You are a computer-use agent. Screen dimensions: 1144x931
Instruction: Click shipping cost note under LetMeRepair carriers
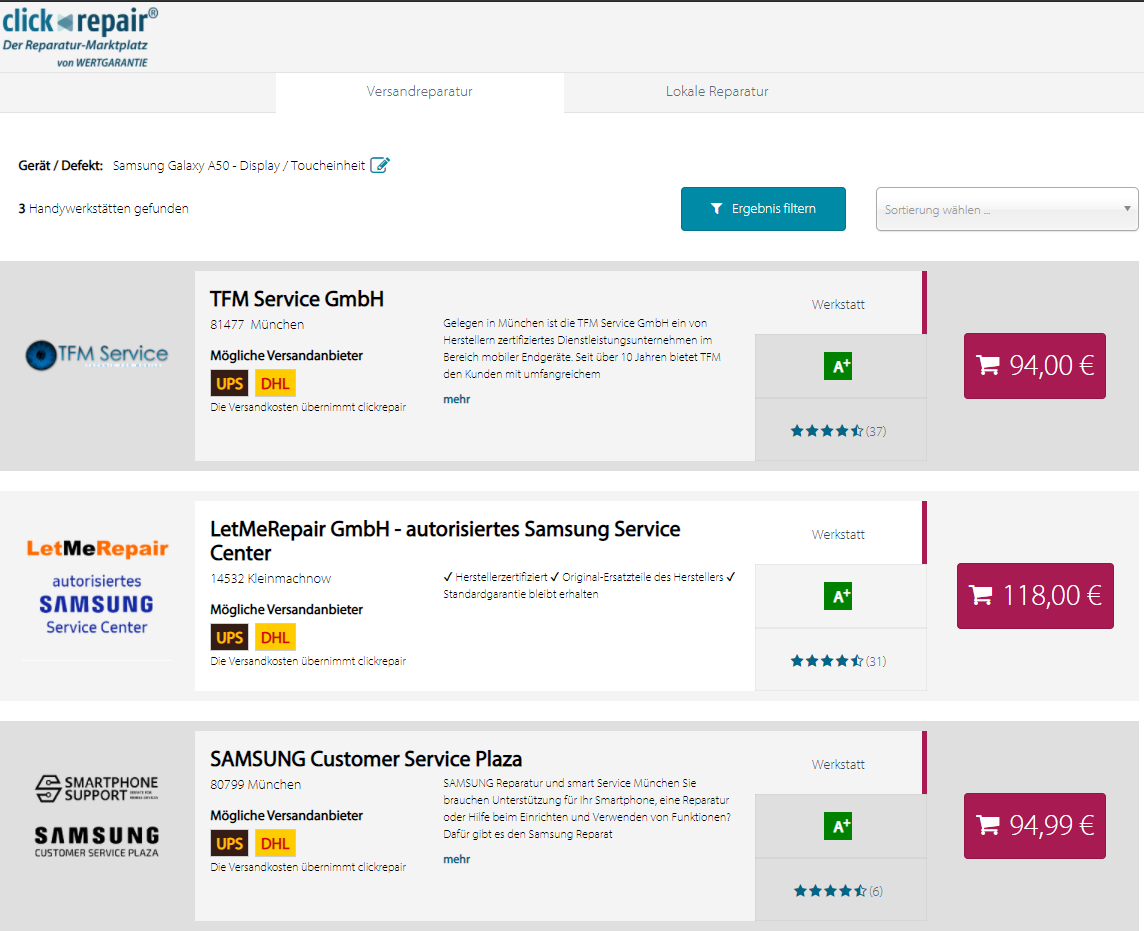point(308,661)
